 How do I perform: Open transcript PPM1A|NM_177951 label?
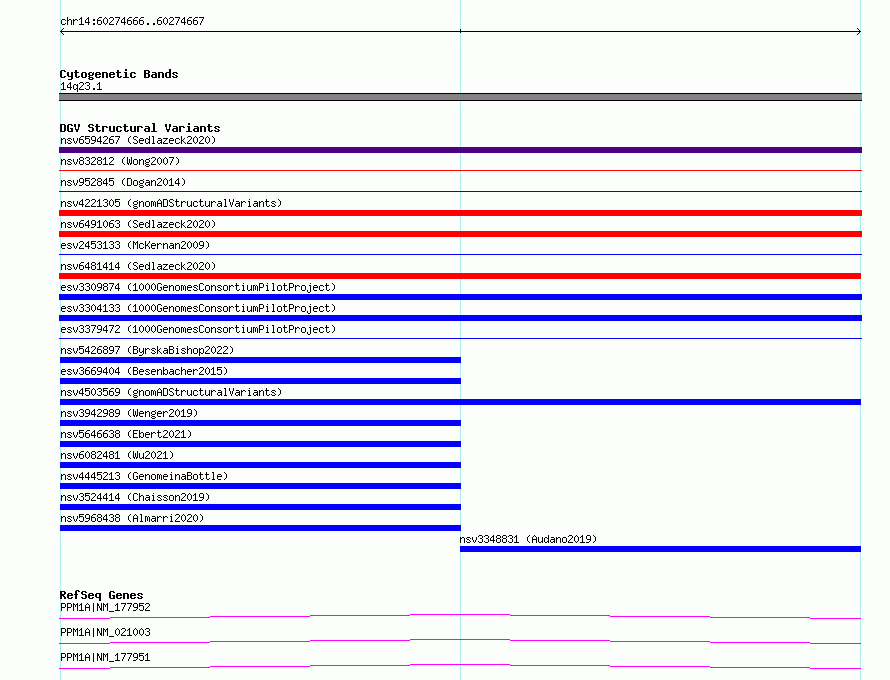[105, 657]
